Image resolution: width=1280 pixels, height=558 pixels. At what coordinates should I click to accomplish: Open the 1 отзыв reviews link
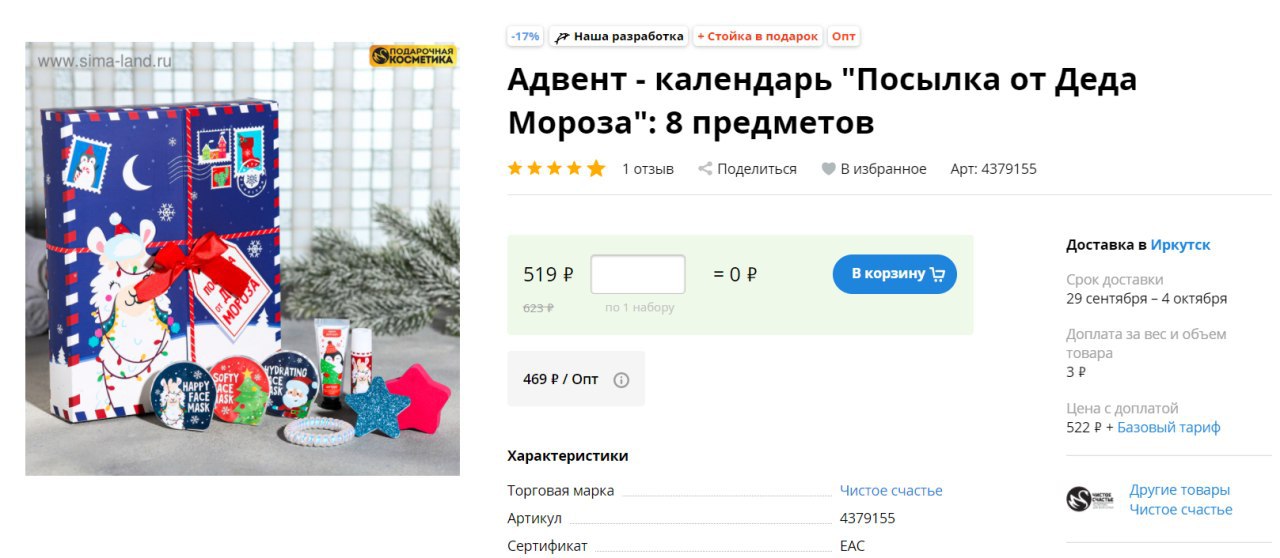tap(648, 169)
